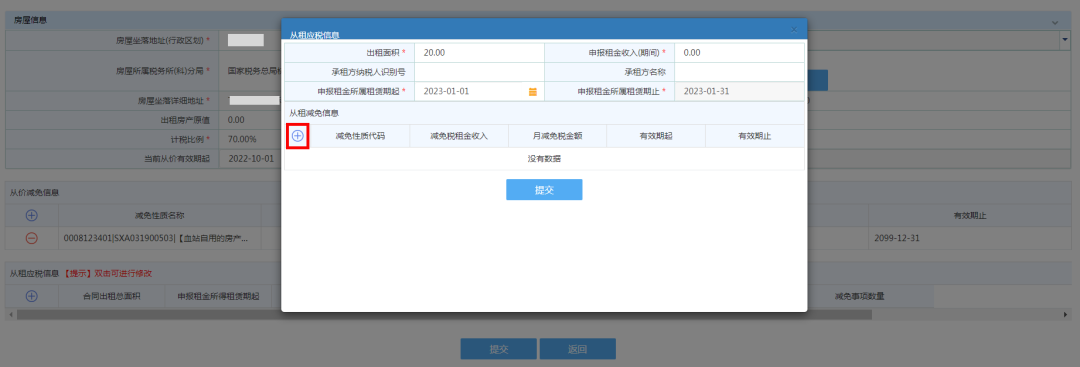Click the 承租方名称 input field
The image size is (1080, 367).
coord(739,72)
